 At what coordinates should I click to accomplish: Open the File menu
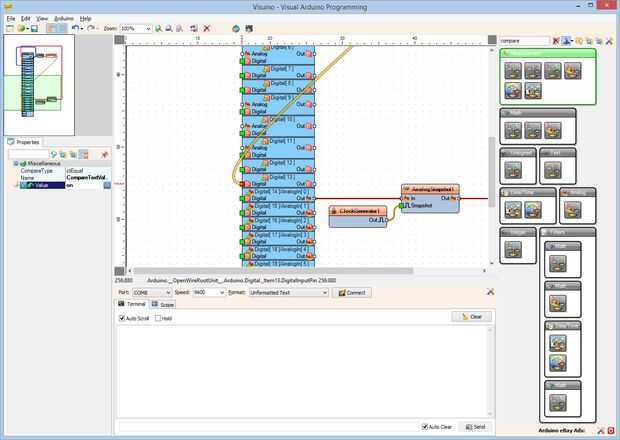(x=11, y=19)
